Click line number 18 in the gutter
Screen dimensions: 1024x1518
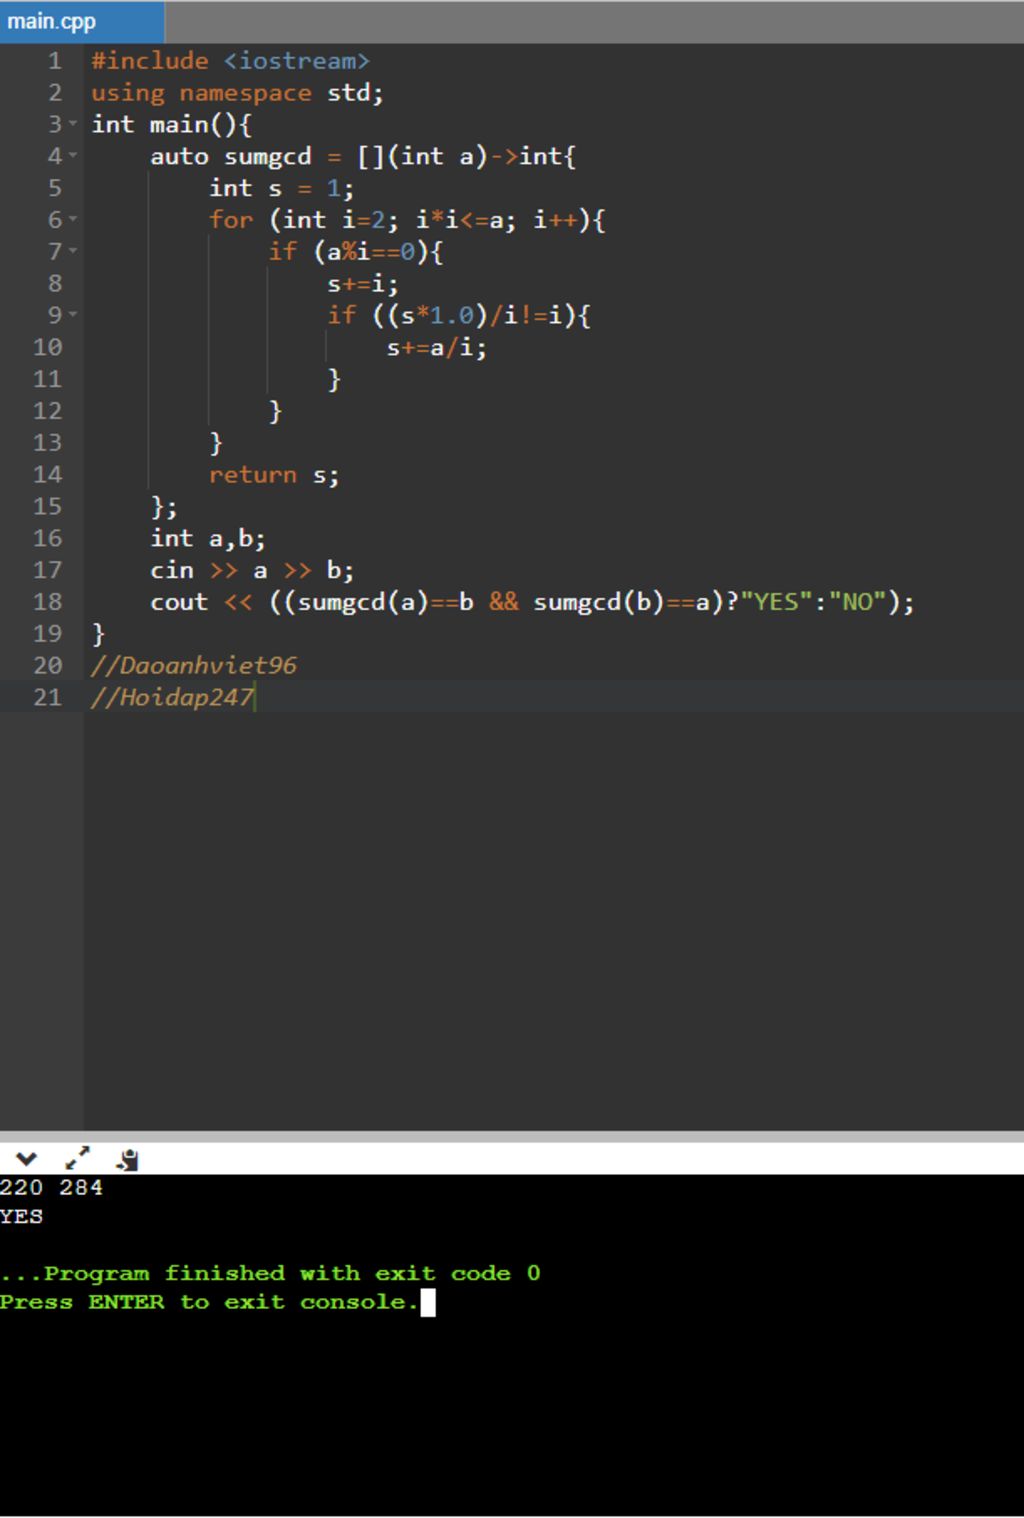[x=48, y=602]
